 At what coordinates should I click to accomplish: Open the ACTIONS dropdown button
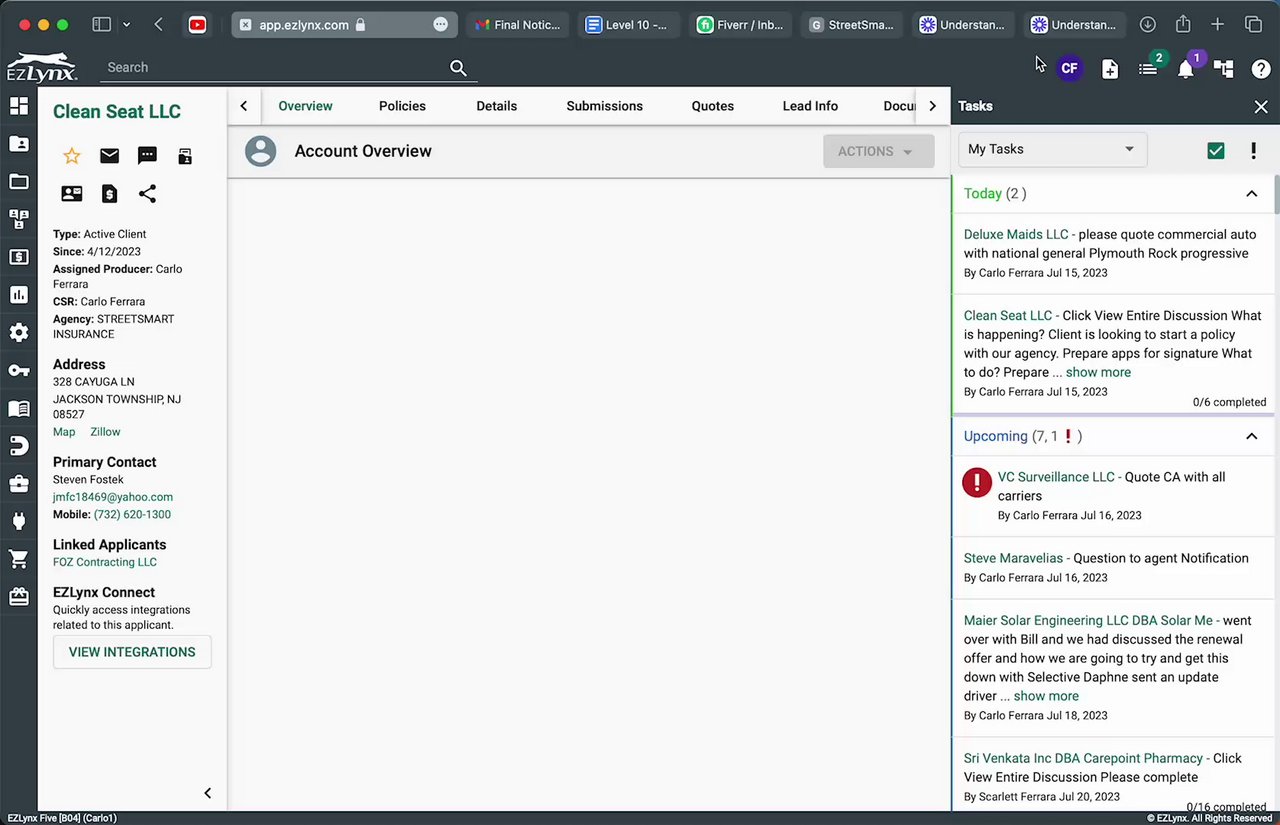pos(878,151)
